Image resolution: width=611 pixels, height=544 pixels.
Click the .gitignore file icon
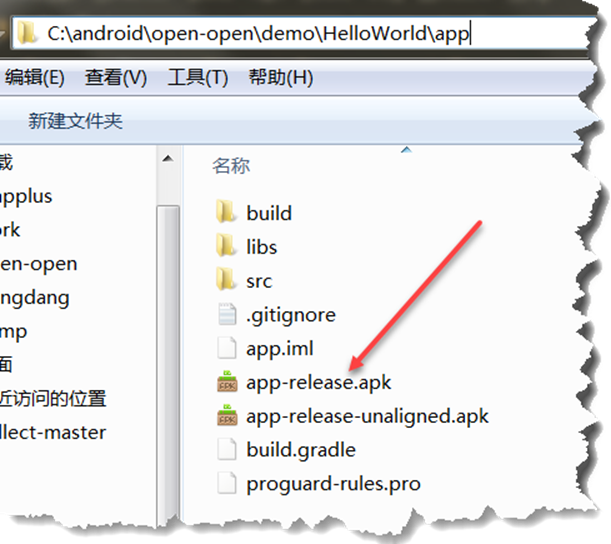(227, 314)
